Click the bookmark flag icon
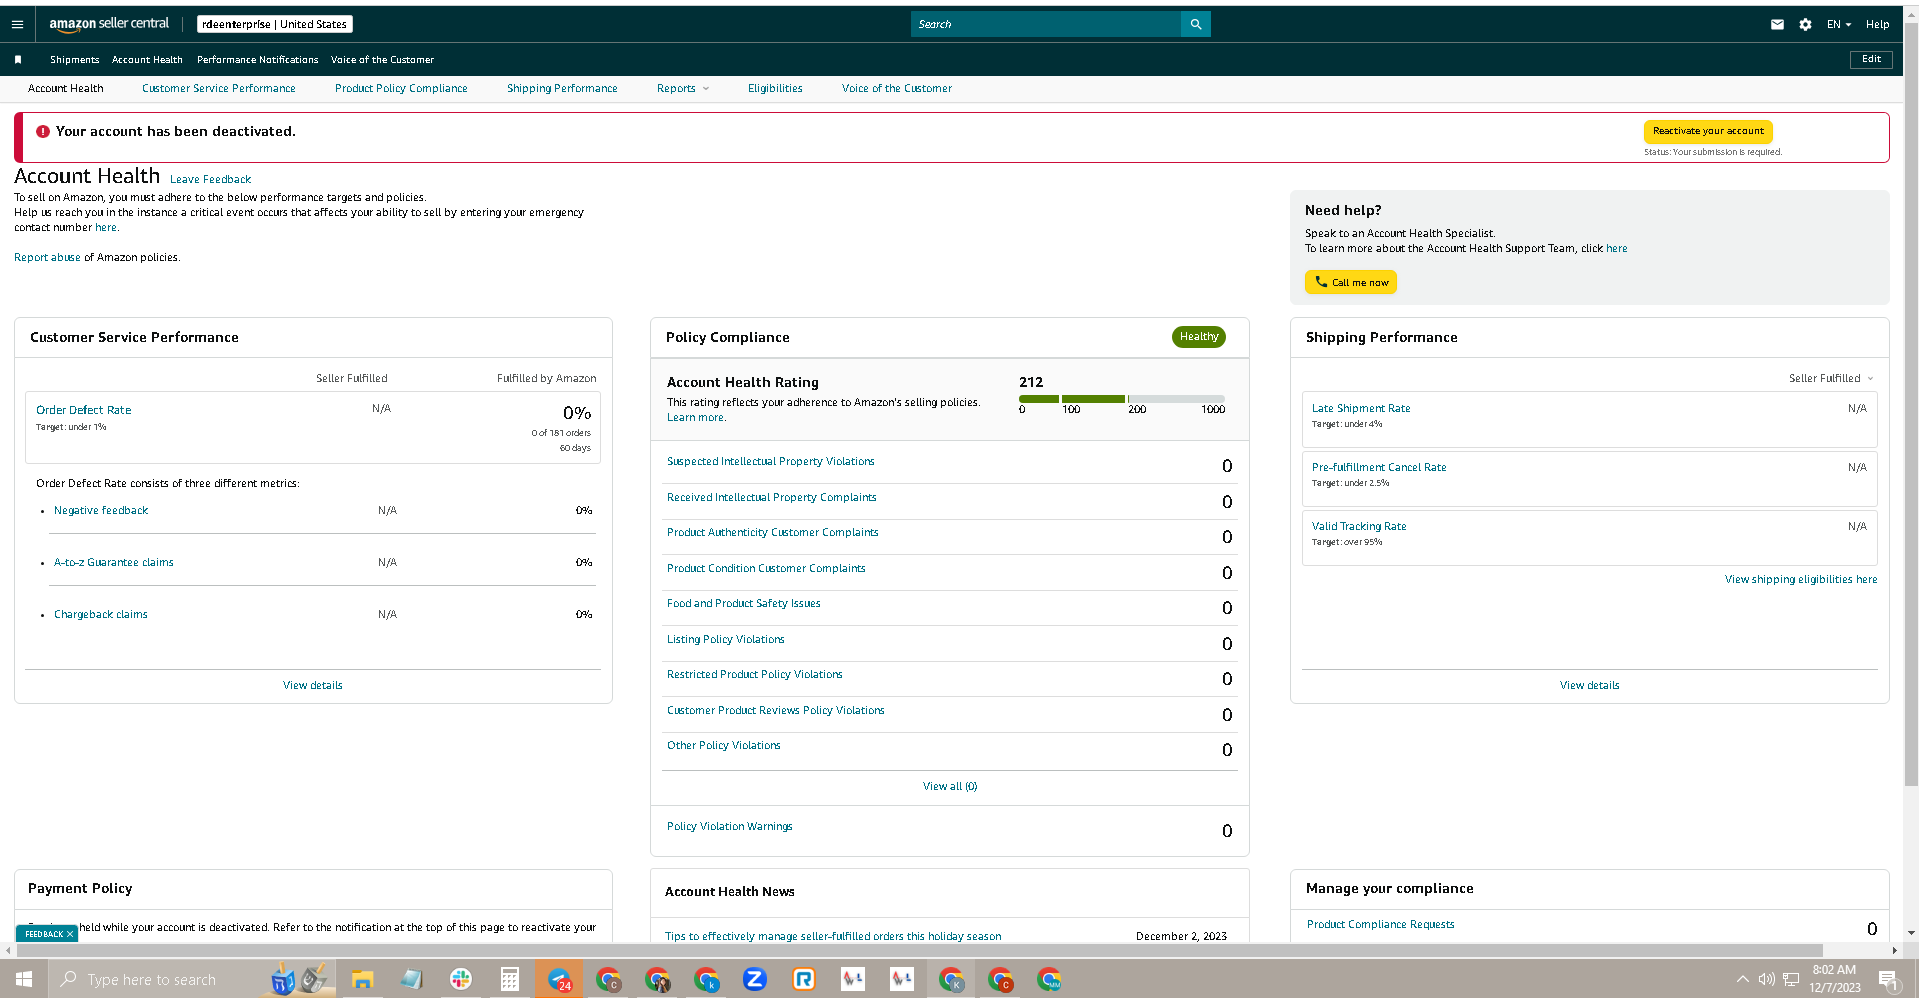 pos(18,60)
